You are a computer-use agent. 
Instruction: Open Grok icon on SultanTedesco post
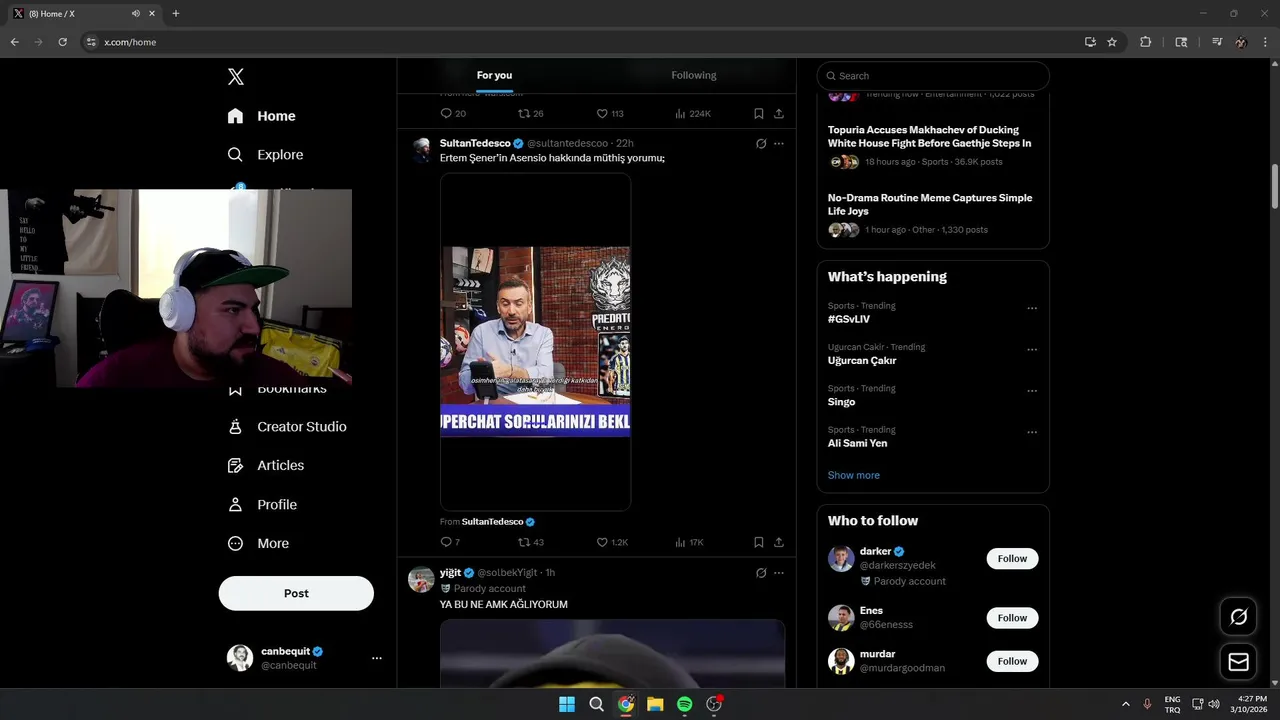[761, 144]
